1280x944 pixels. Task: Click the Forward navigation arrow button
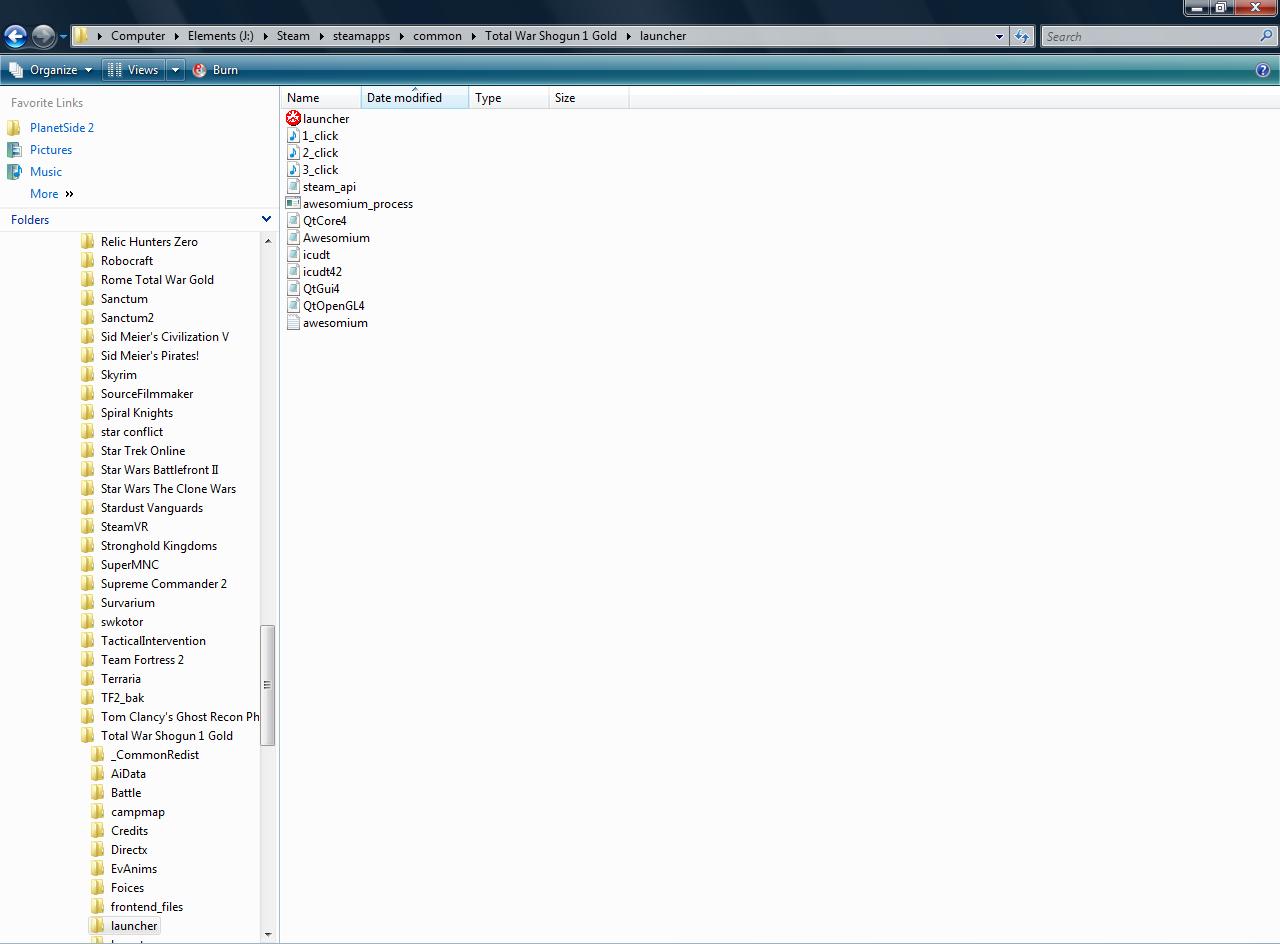43,37
